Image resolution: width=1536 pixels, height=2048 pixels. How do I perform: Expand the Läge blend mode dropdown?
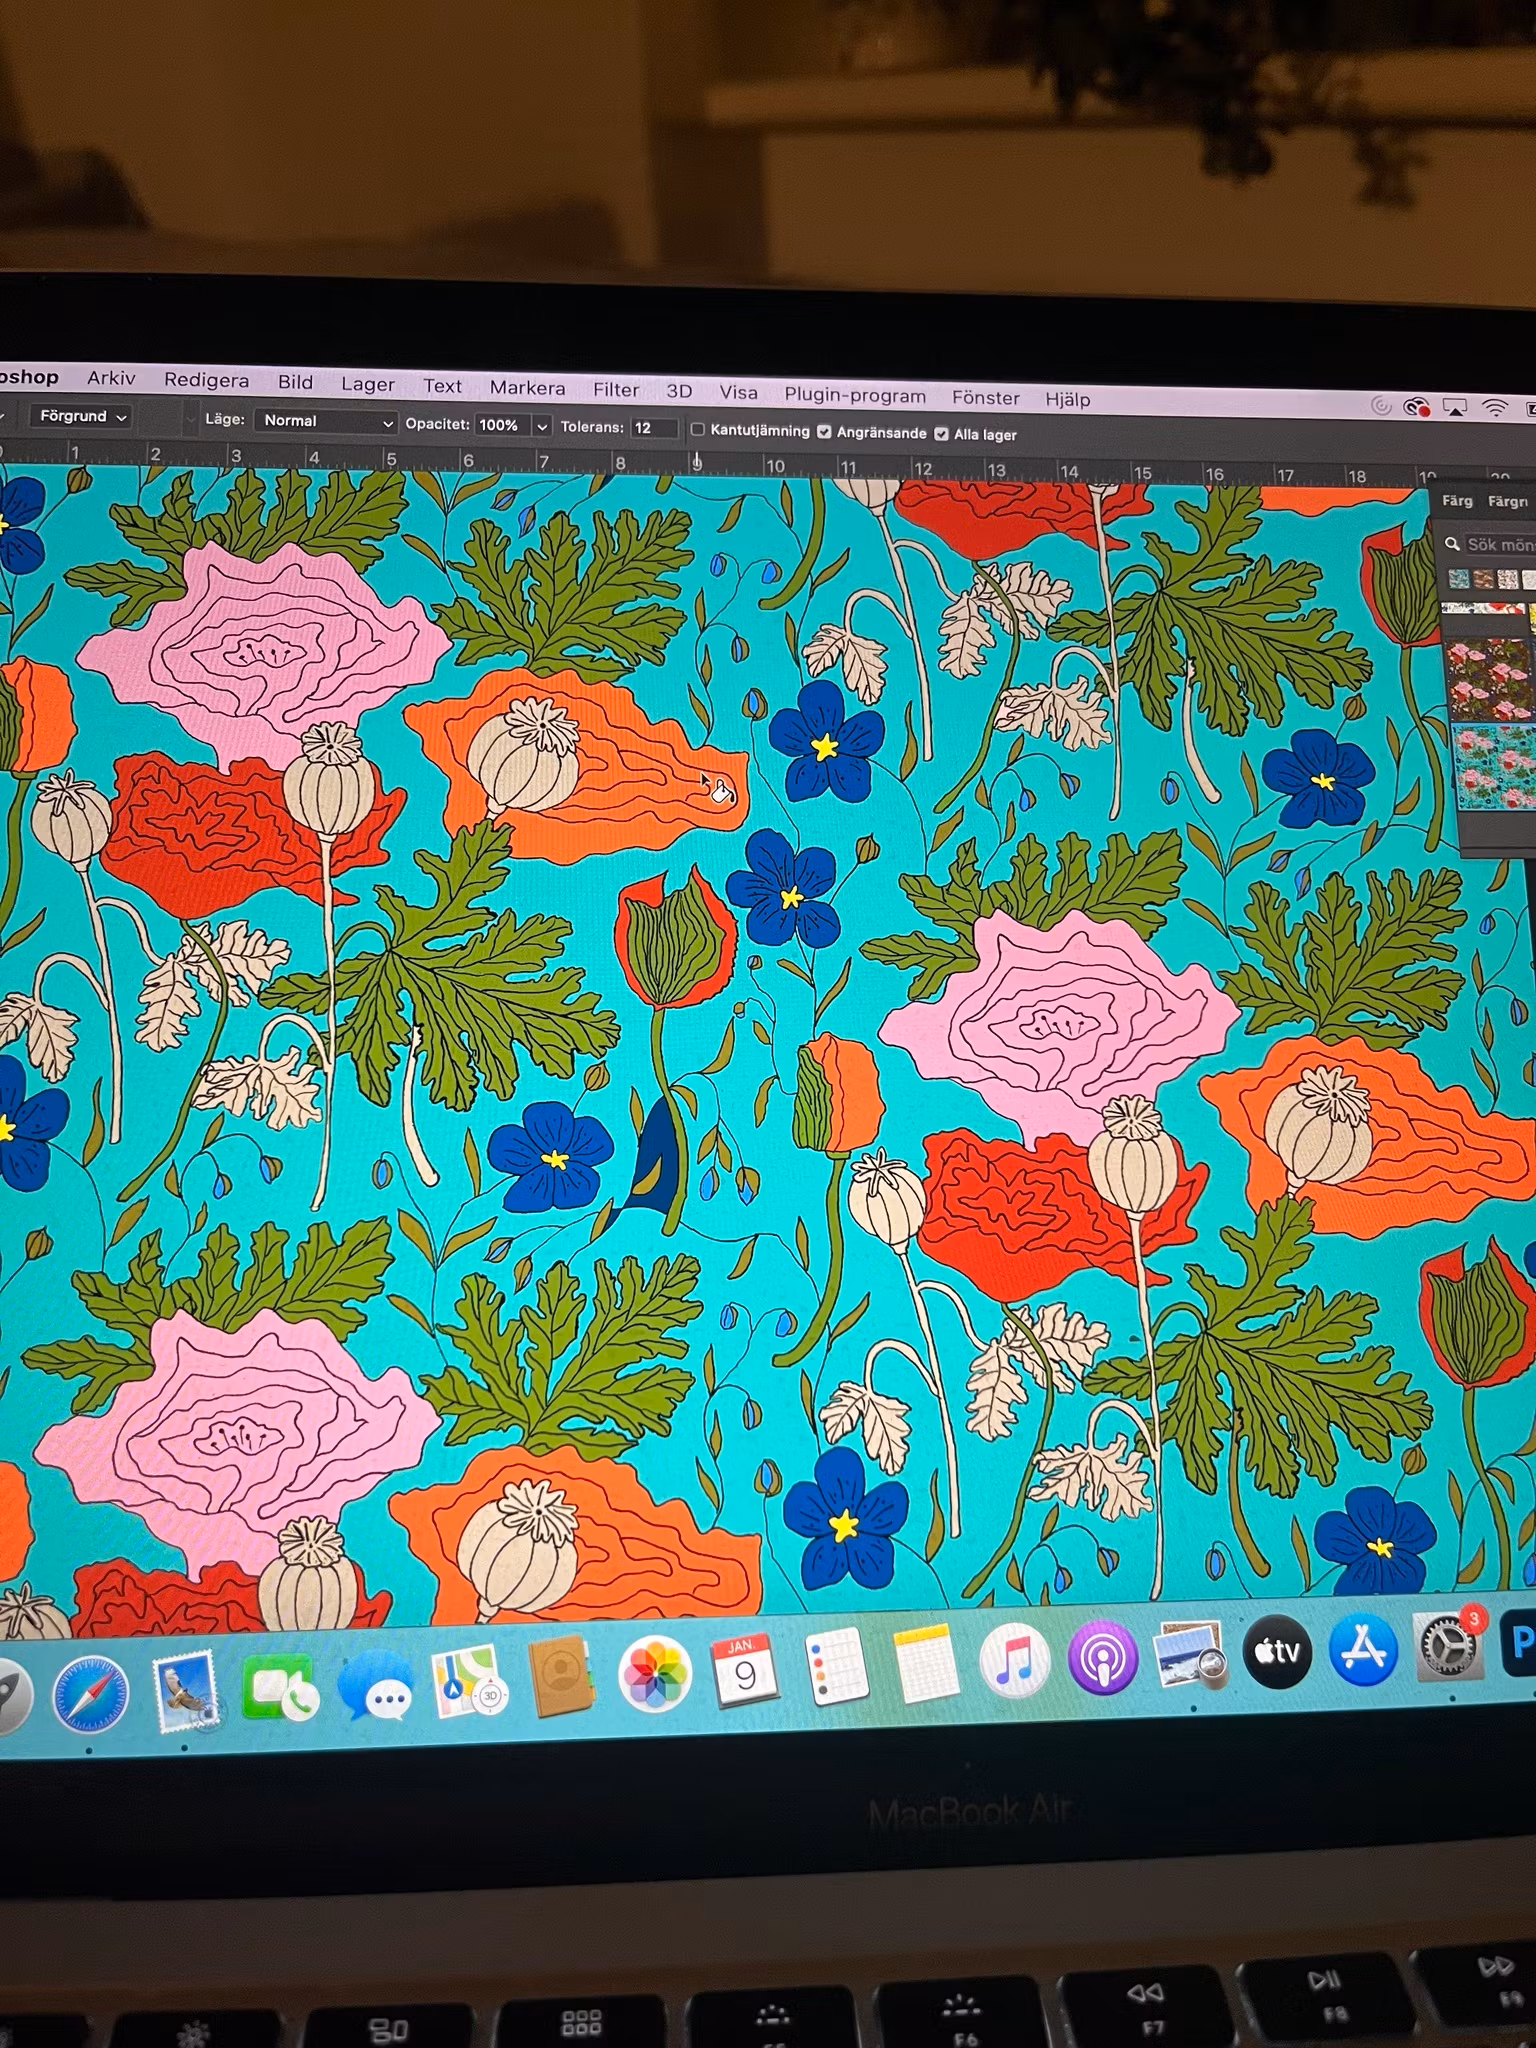coord(326,421)
